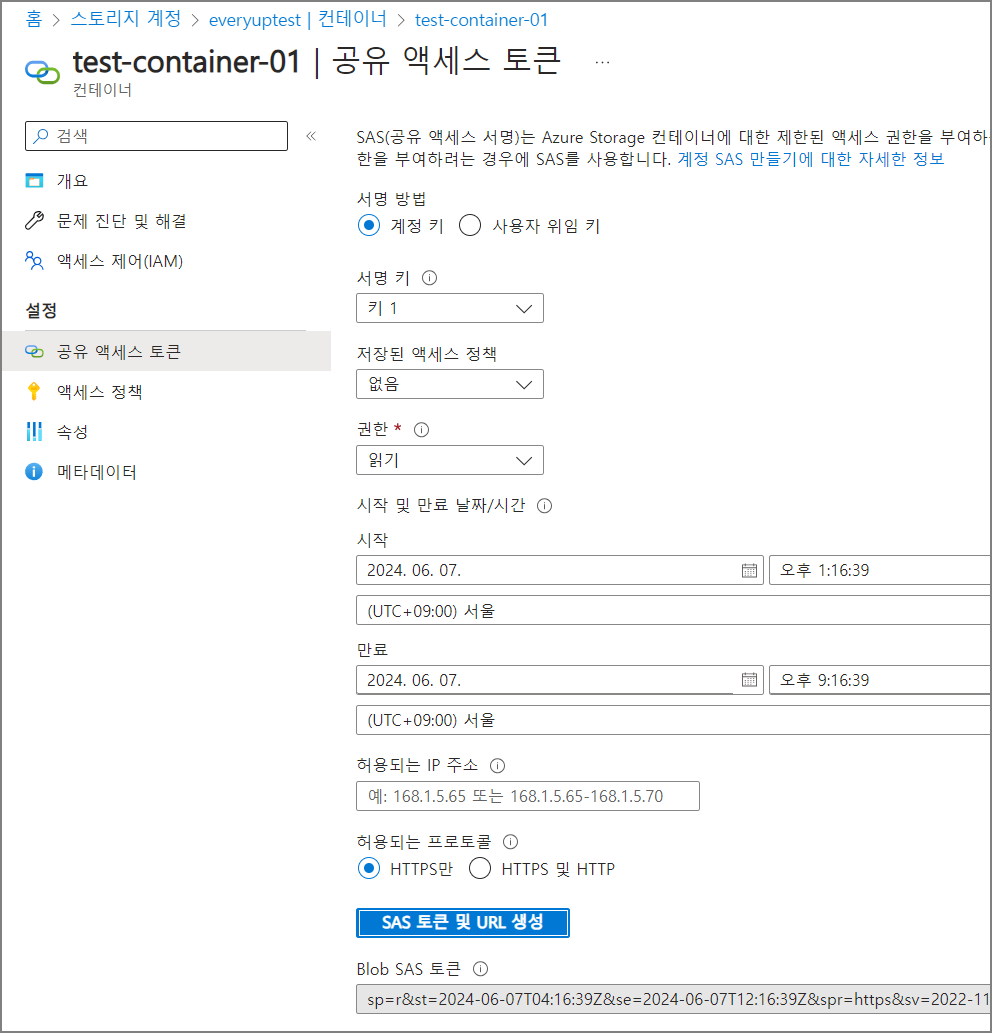Image resolution: width=992 pixels, height=1033 pixels.
Task: Open 메타데이터 in the sidebar
Action: point(97,472)
